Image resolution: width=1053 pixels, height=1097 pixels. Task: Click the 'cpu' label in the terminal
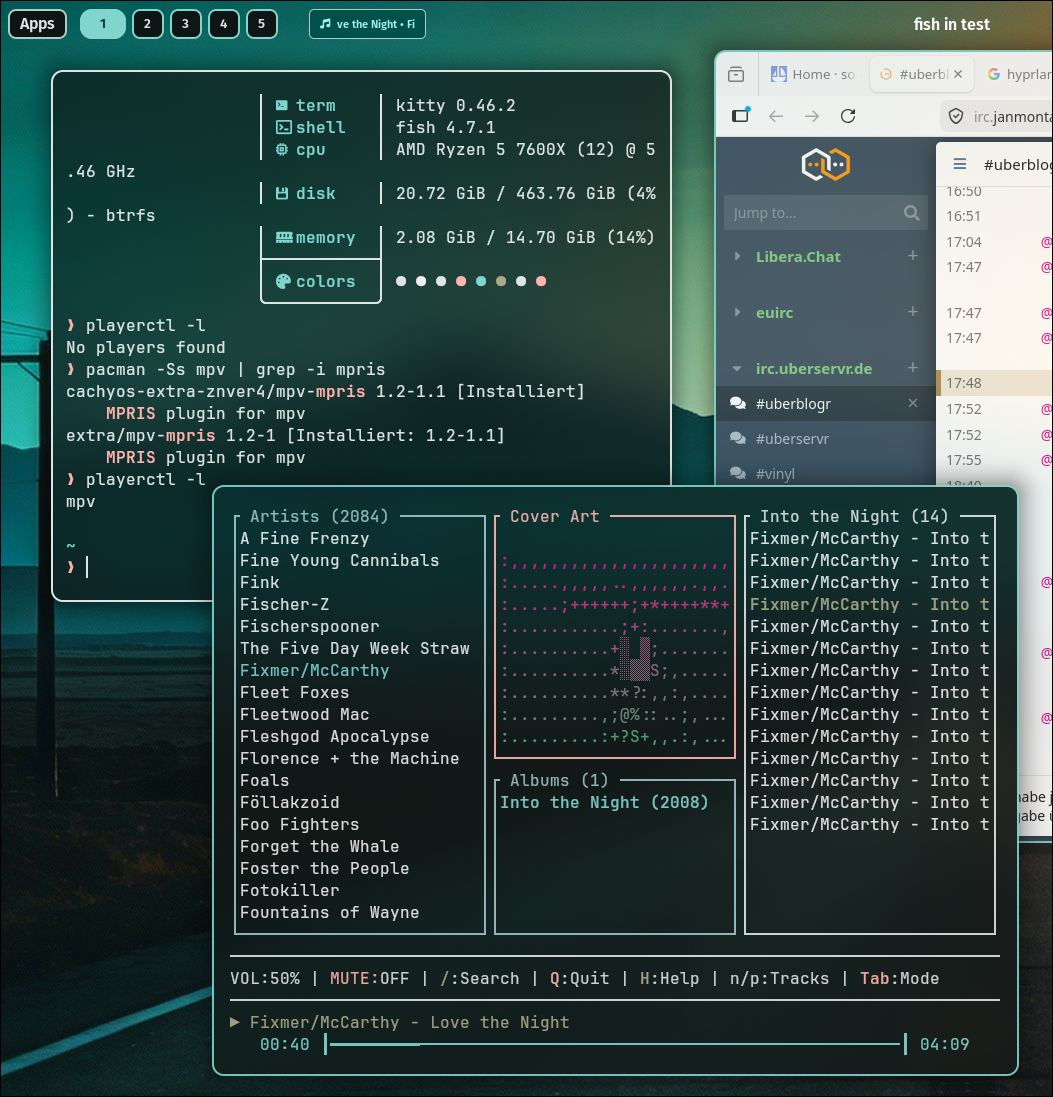311,149
